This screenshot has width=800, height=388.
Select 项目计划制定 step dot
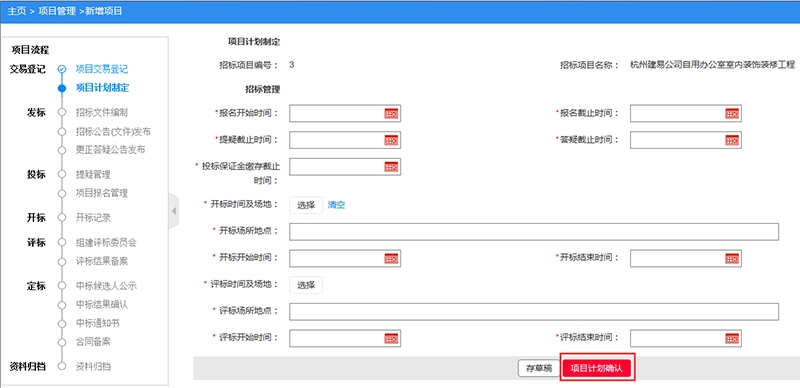[62, 88]
